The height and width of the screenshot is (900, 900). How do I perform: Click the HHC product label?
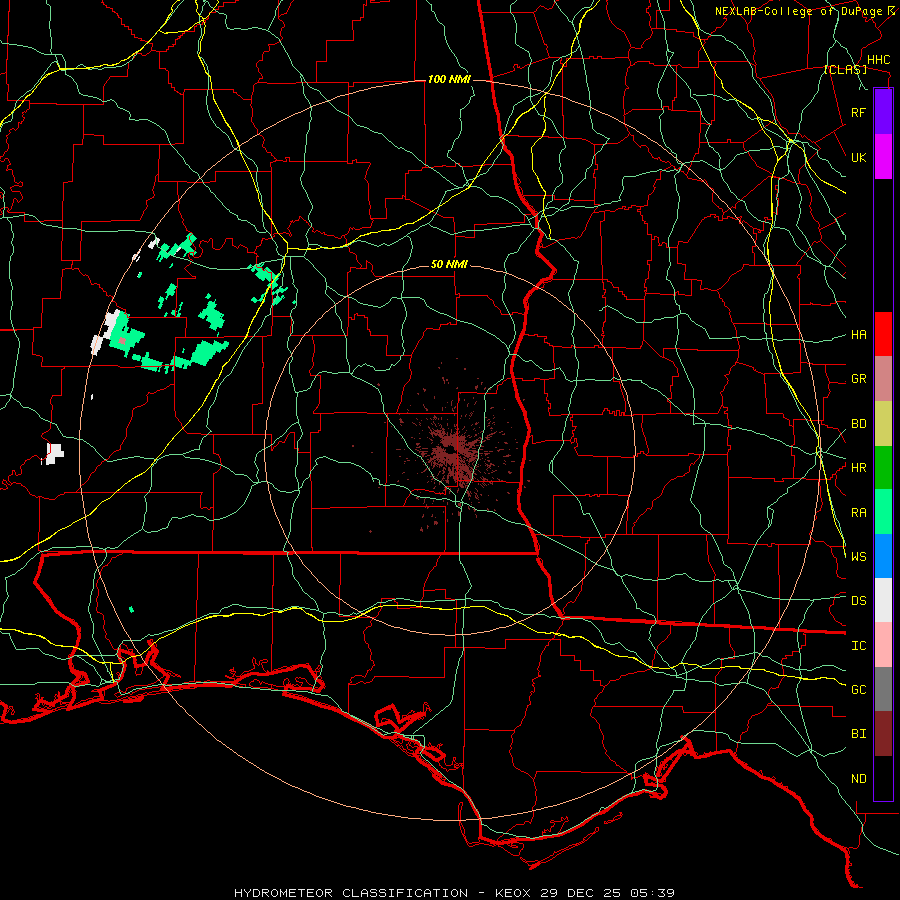tap(878, 60)
